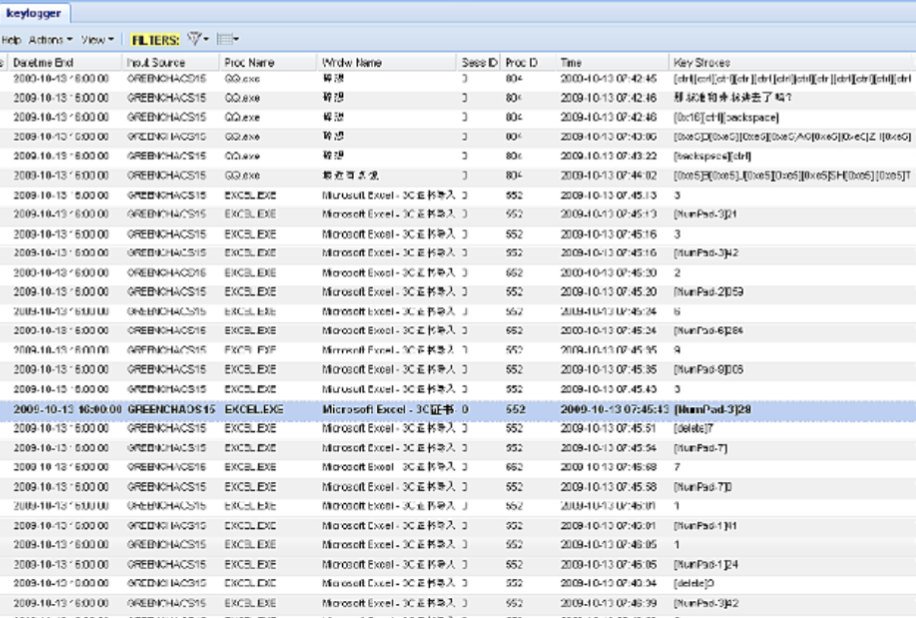Click the Sess ID column header
Image resolution: width=916 pixels, height=618 pixels.
pyautogui.click(x=477, y=60)
